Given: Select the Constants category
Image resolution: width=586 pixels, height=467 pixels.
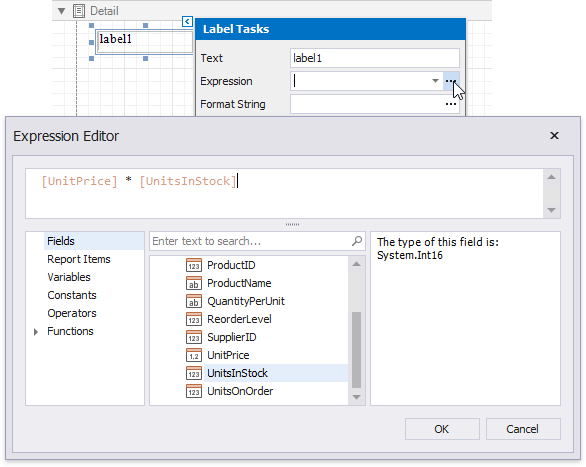Looking at the screenshot, I should point(72,295).
